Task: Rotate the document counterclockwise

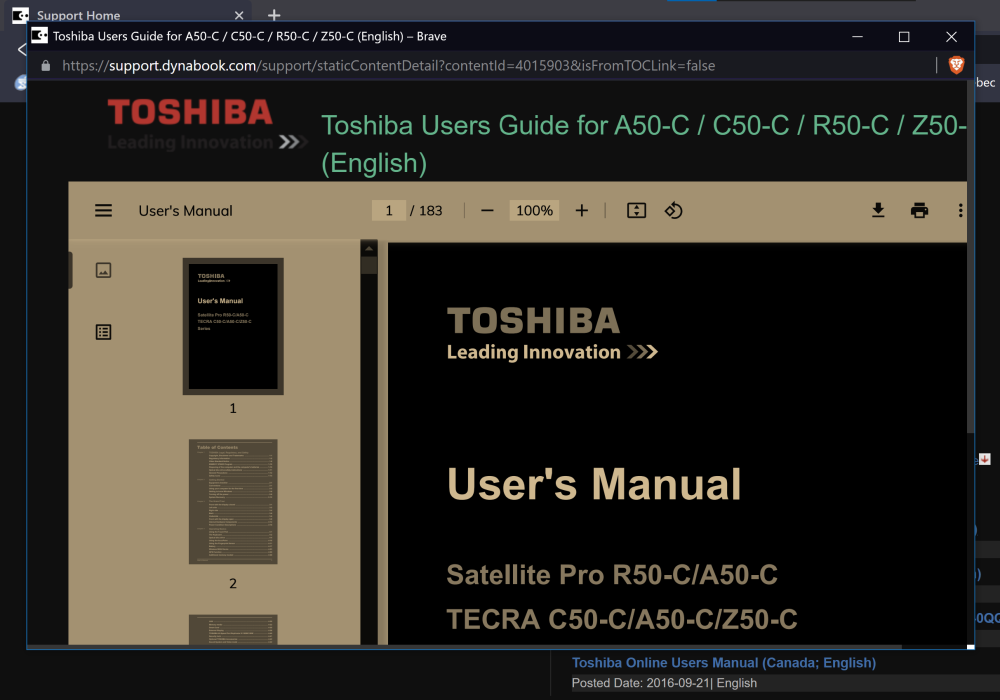Action: click(x=673, y=210)
